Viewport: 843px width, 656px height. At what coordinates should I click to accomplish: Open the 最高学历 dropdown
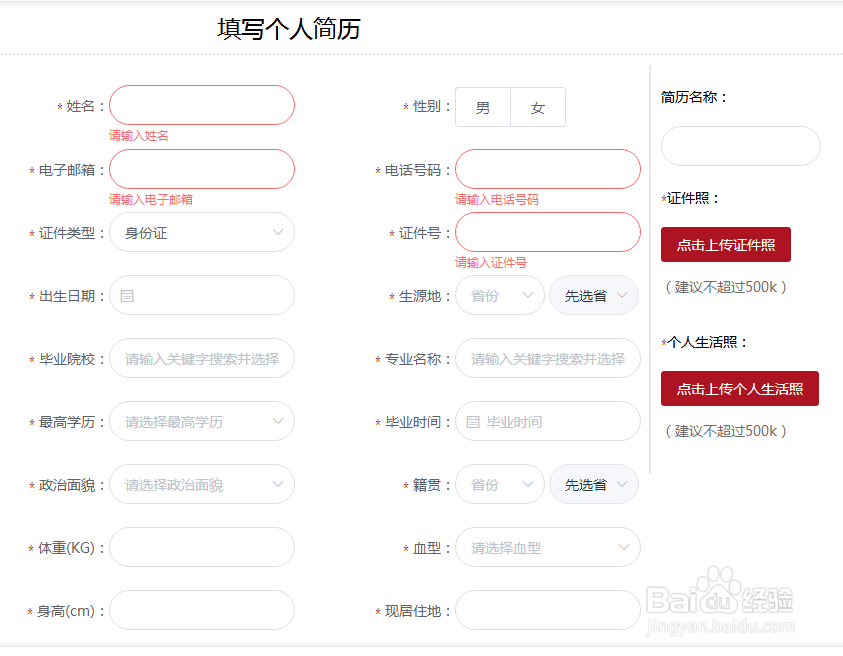click(x=201, y=421)
